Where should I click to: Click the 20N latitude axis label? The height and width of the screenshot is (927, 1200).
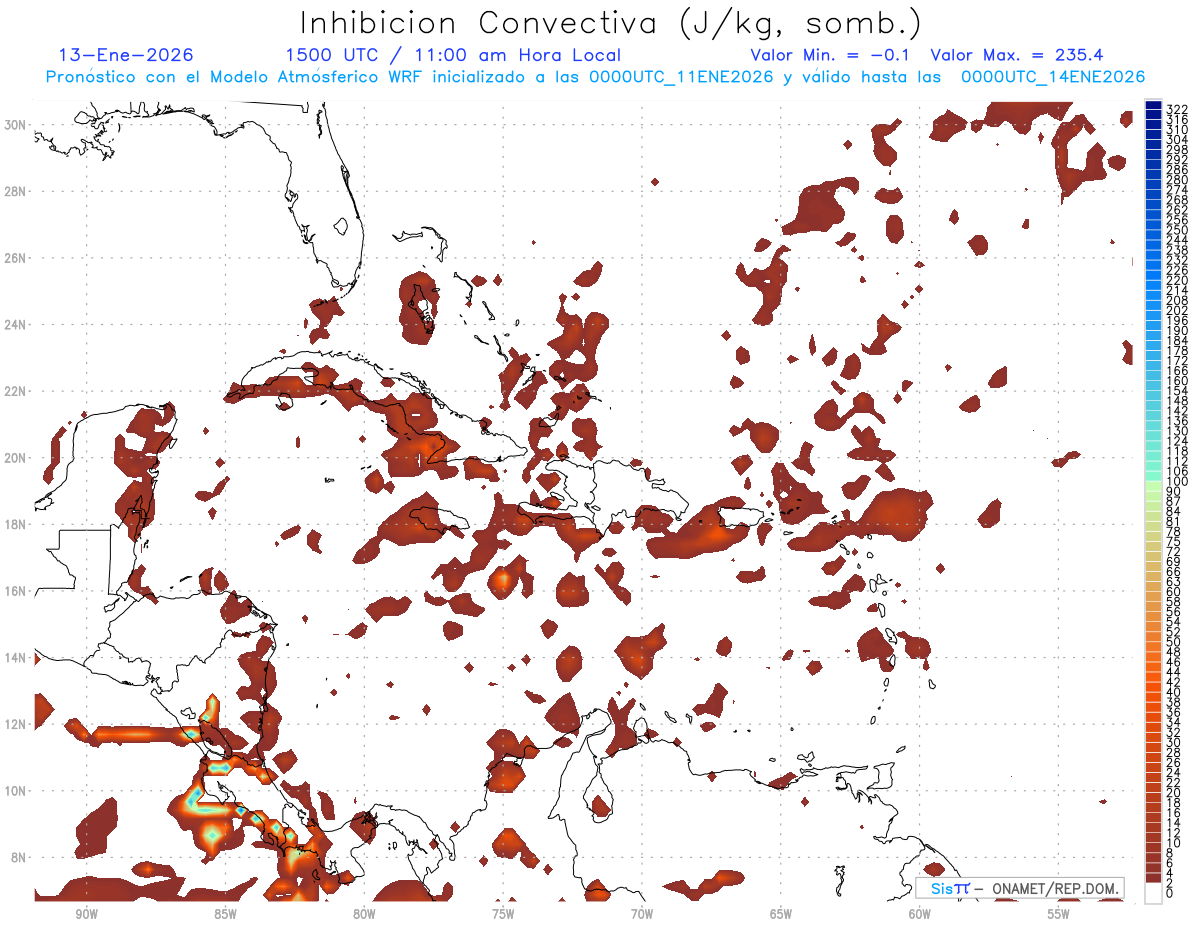click(15, 458)
